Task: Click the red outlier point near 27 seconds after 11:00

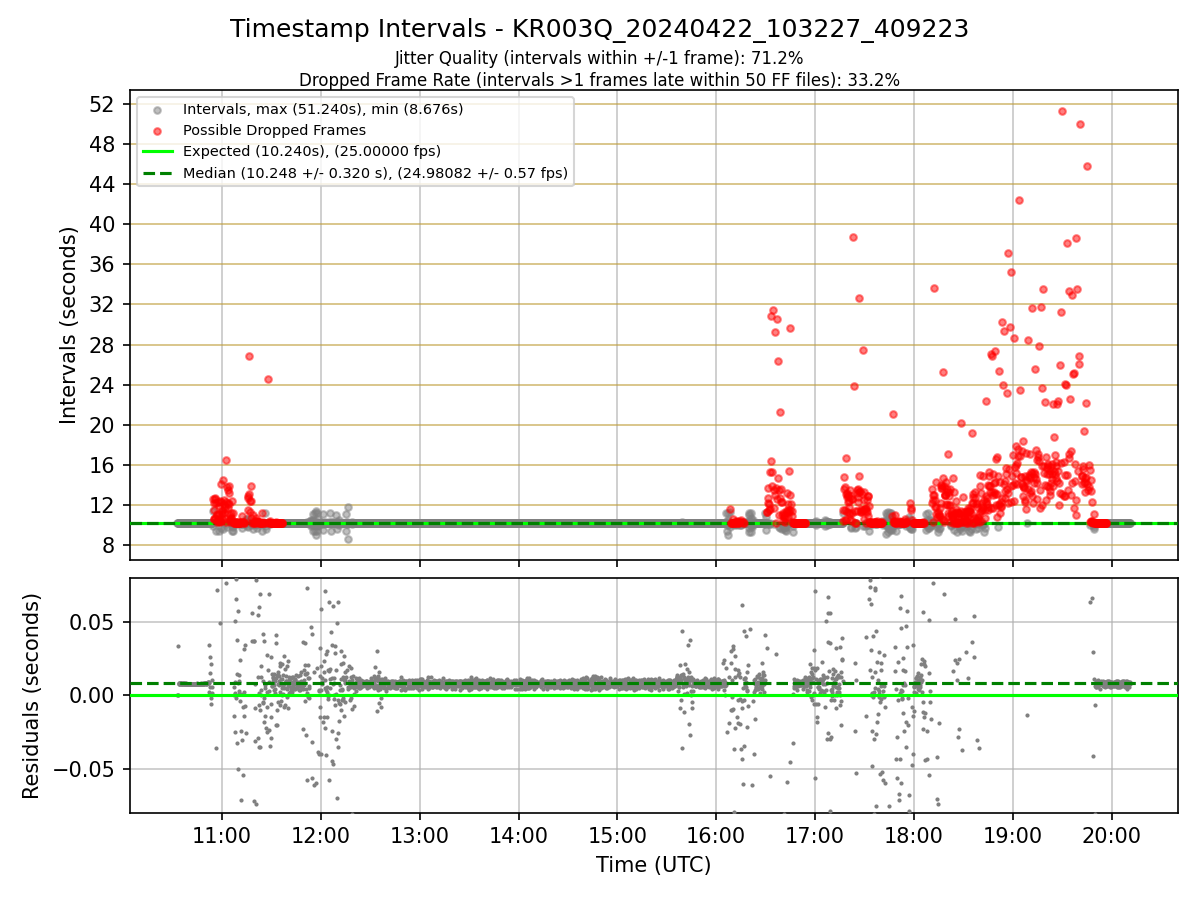Action: (x=249, y=356)
